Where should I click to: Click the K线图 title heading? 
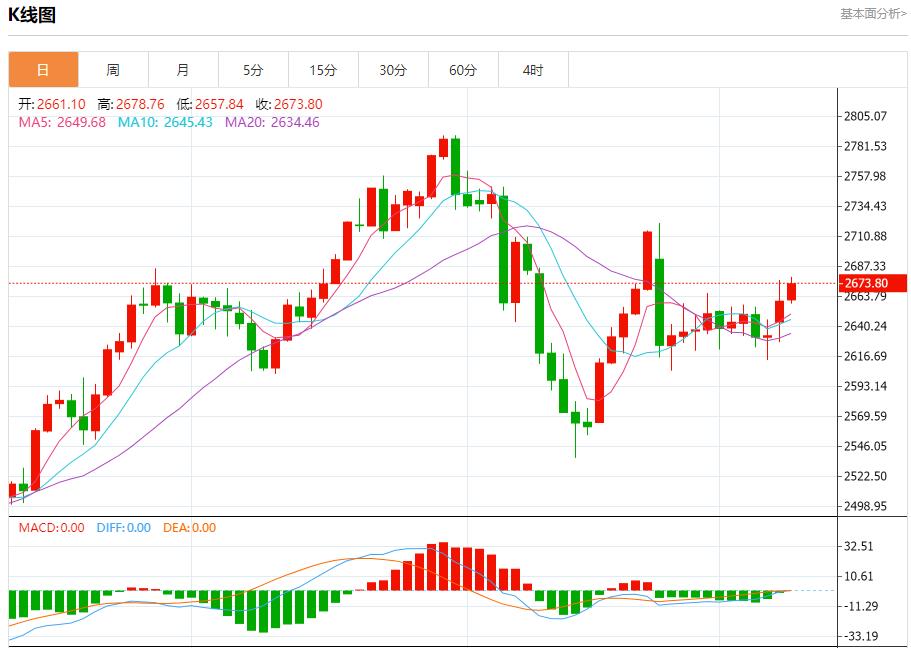coord(32,15)
